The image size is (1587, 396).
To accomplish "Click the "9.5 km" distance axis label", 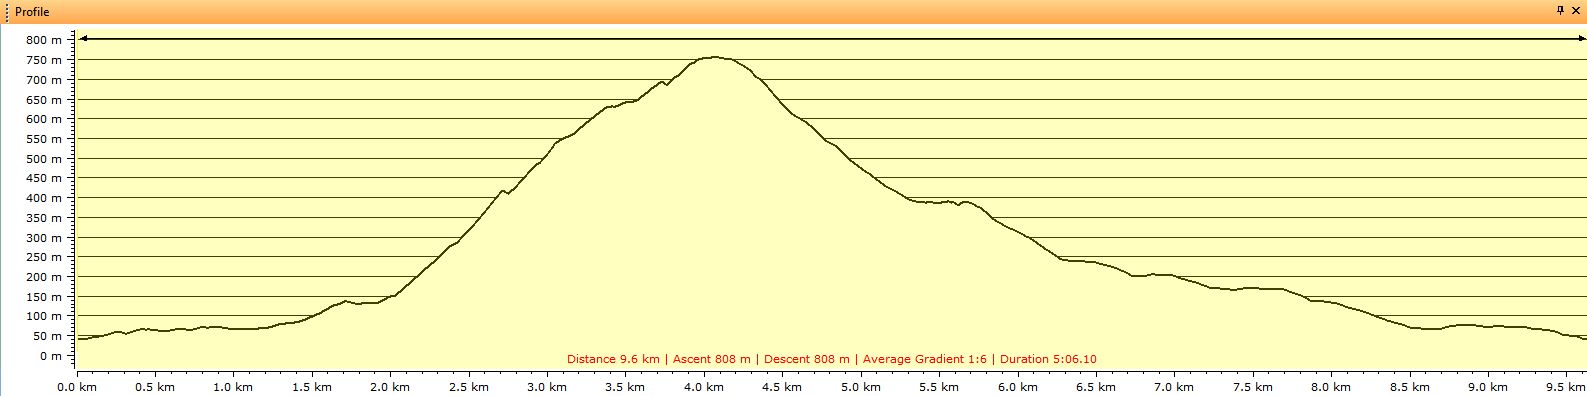I will click(1565, 387).
